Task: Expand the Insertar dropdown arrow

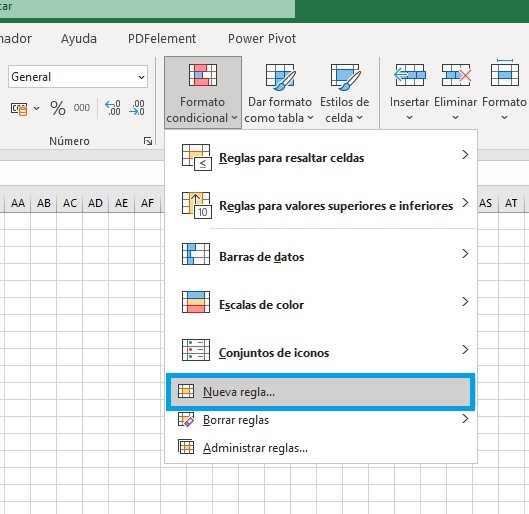Action: (409, 117)
